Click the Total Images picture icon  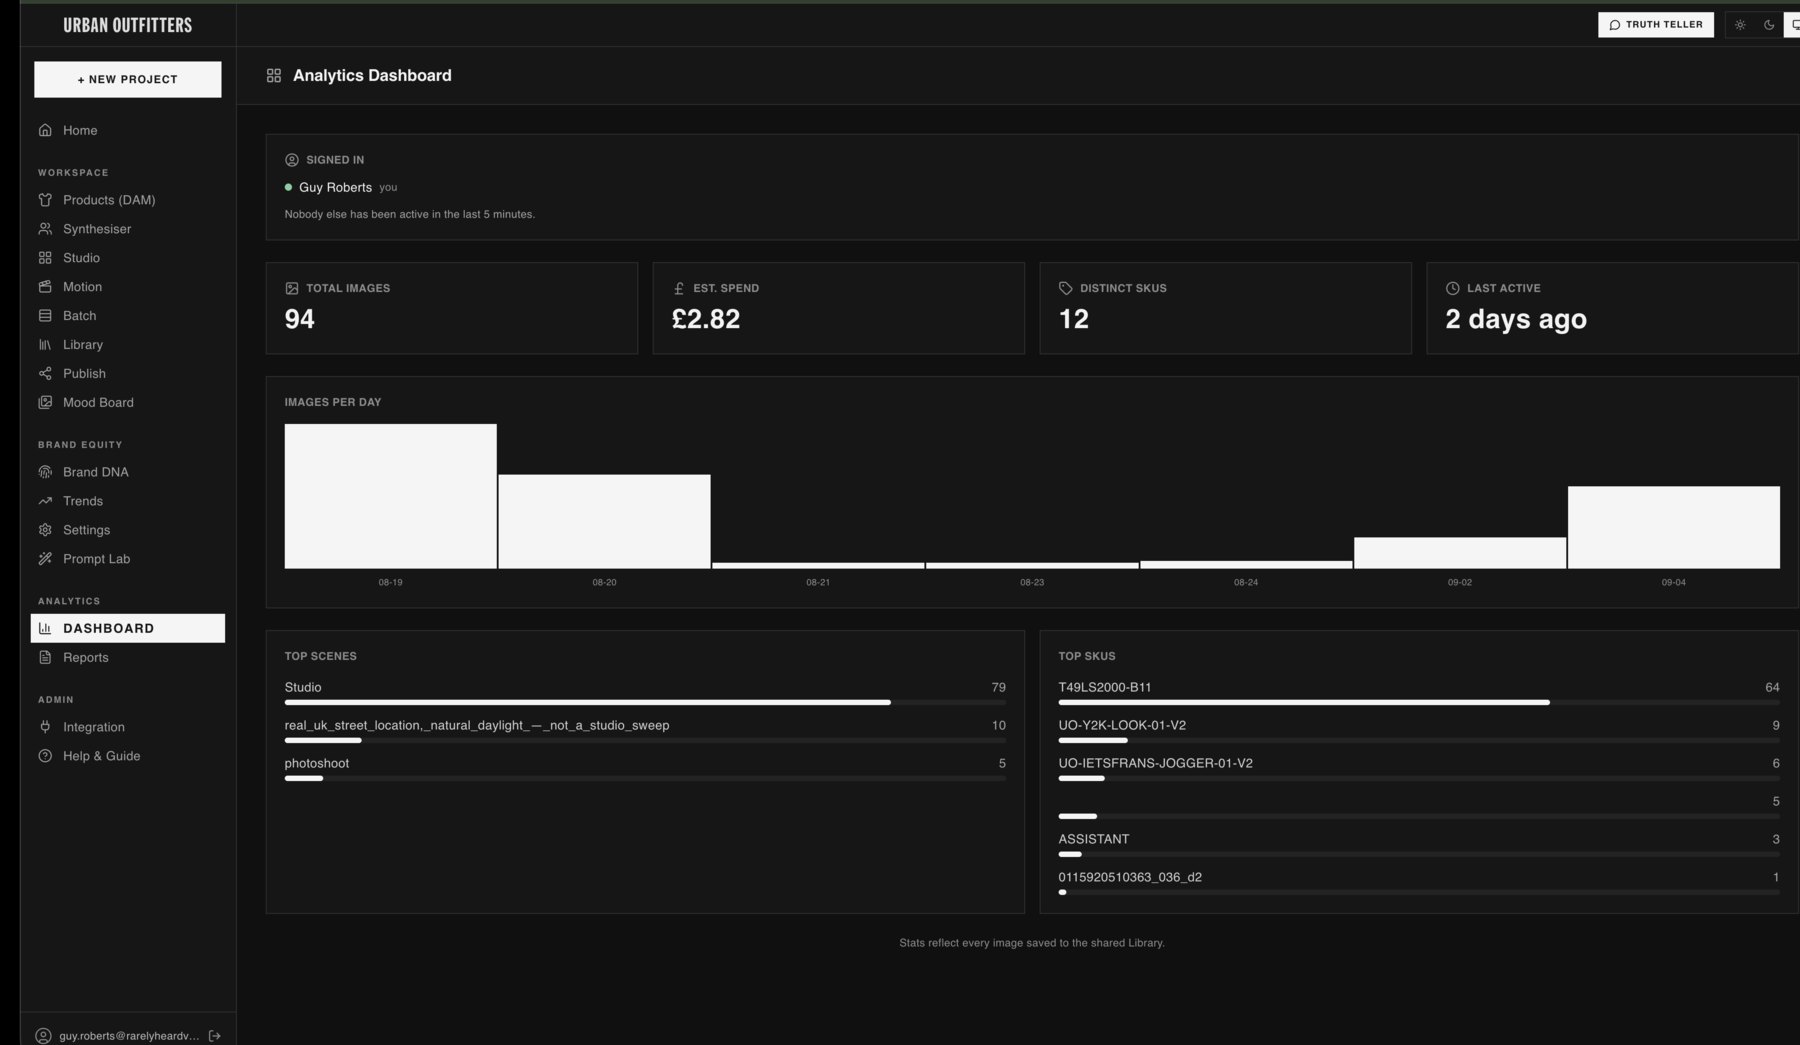click(x=292, y=288)
